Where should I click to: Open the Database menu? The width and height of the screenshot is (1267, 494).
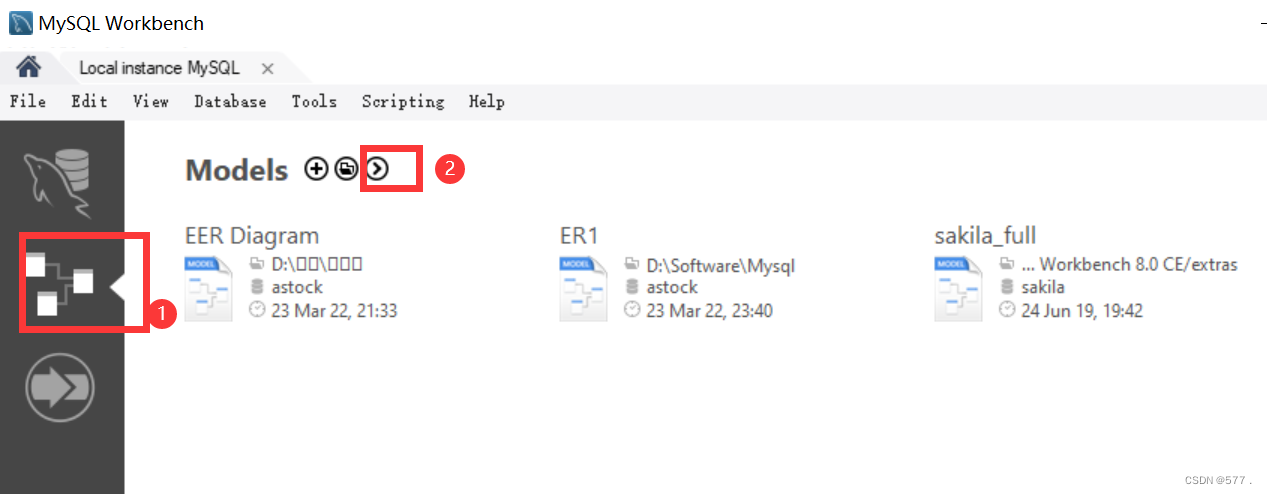(x=230, y=101)
